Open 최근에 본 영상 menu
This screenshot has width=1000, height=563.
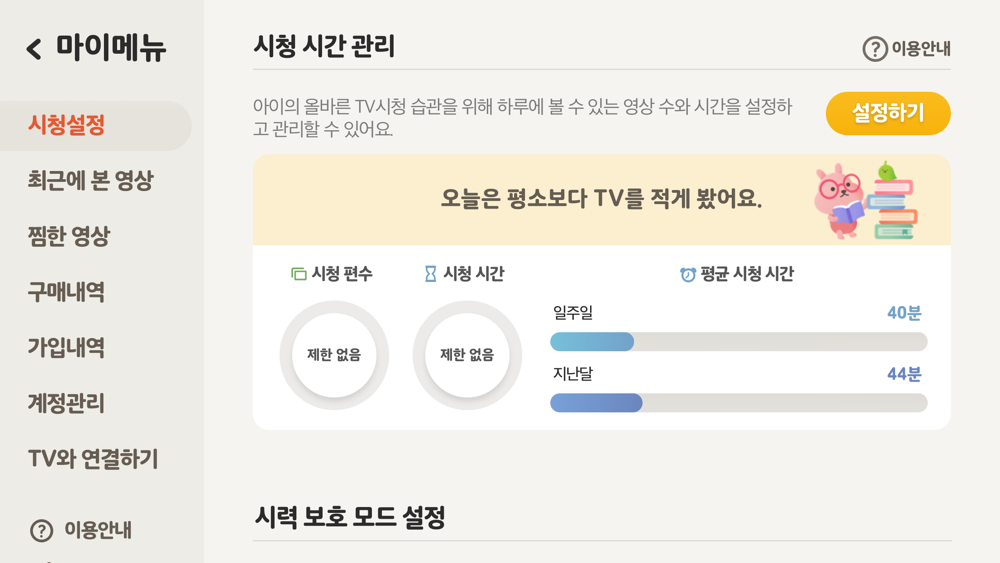pos(91,180)
